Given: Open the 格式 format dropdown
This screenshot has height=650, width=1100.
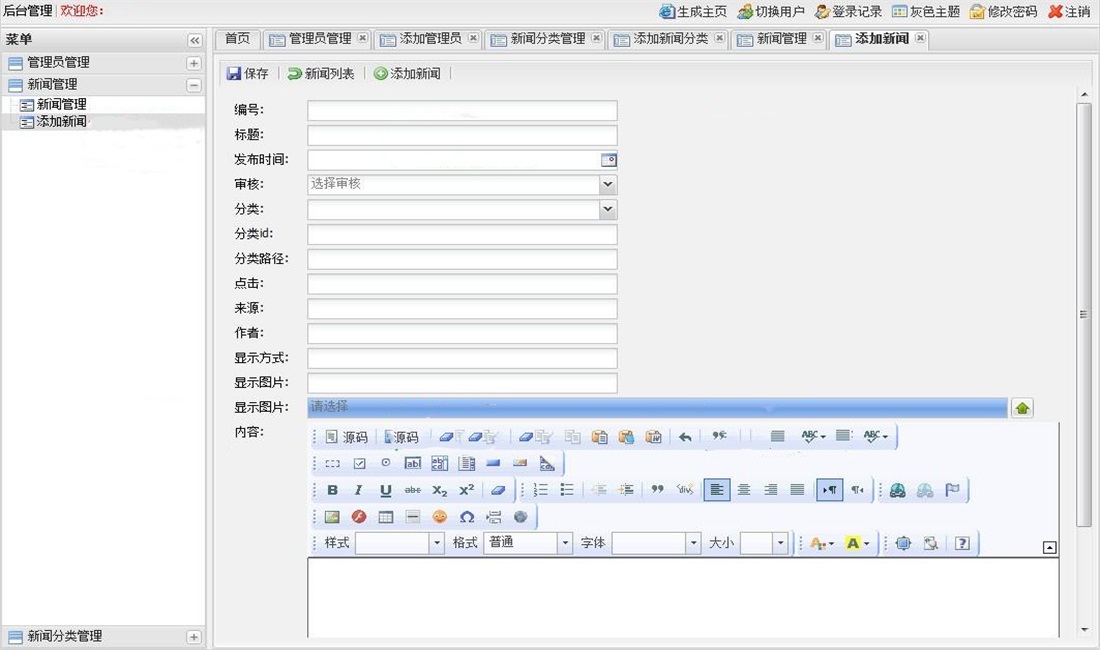Looking at the screenshot, I should [x=564, y=543].
